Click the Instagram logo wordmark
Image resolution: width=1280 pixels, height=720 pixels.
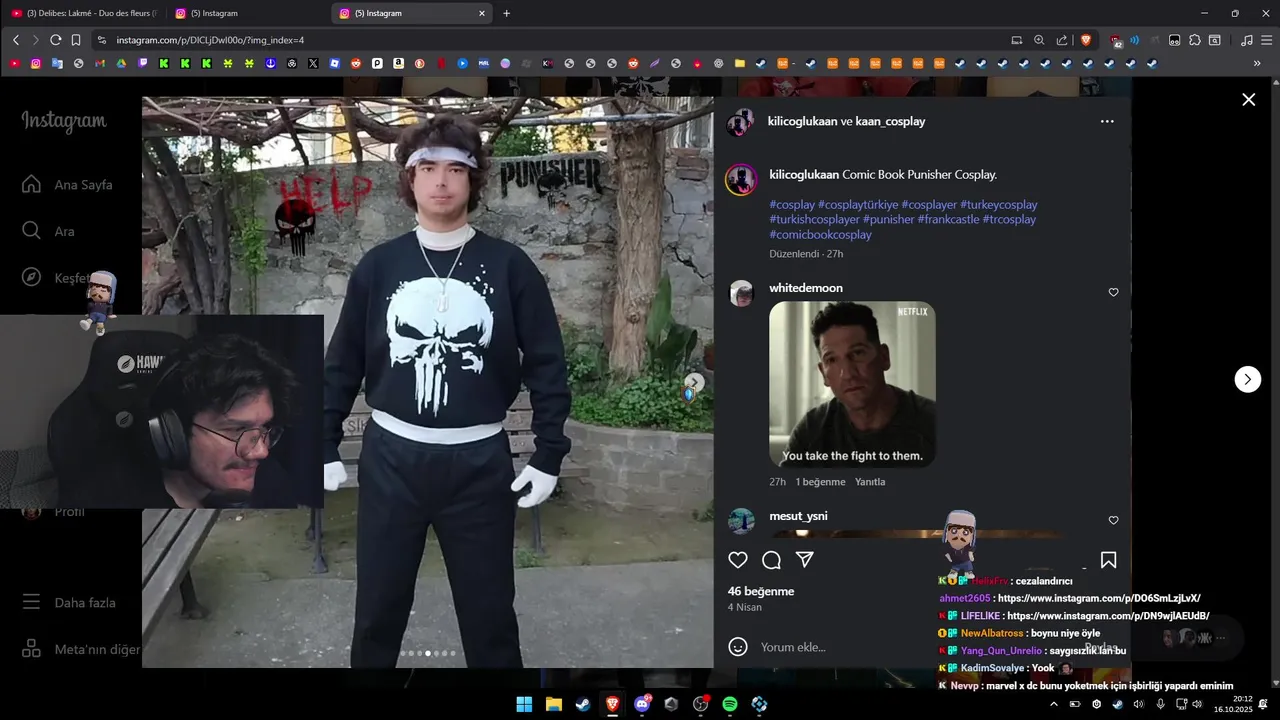64,122
